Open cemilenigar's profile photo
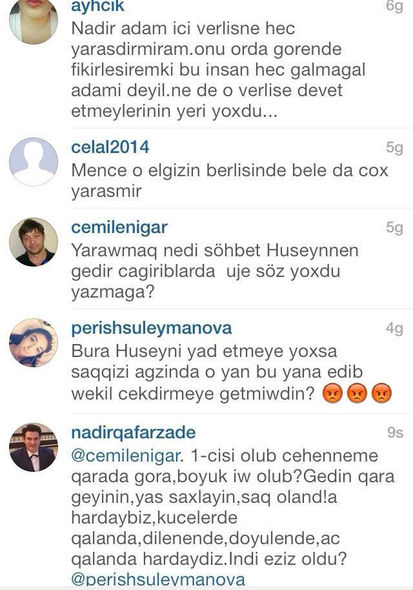 coord(33,242)
